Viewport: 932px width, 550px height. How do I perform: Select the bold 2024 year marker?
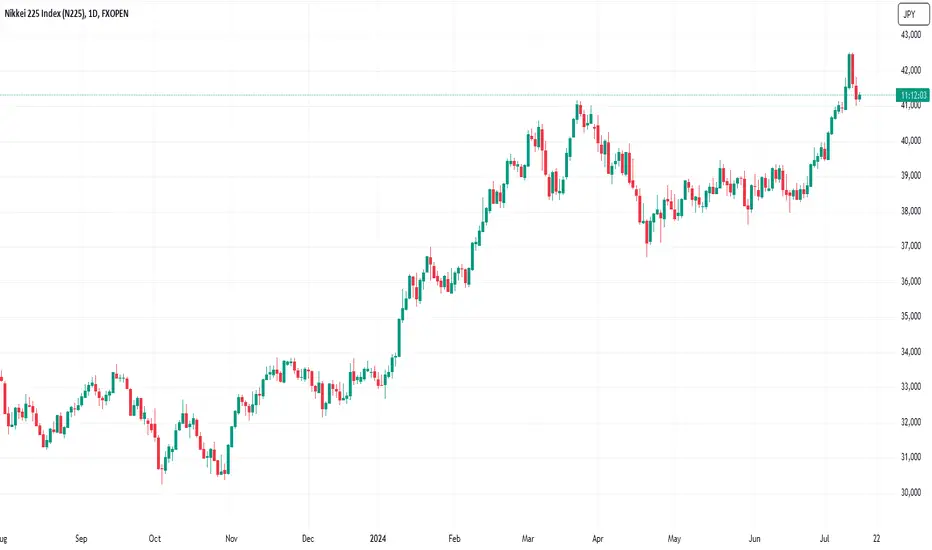click(377, 538)
